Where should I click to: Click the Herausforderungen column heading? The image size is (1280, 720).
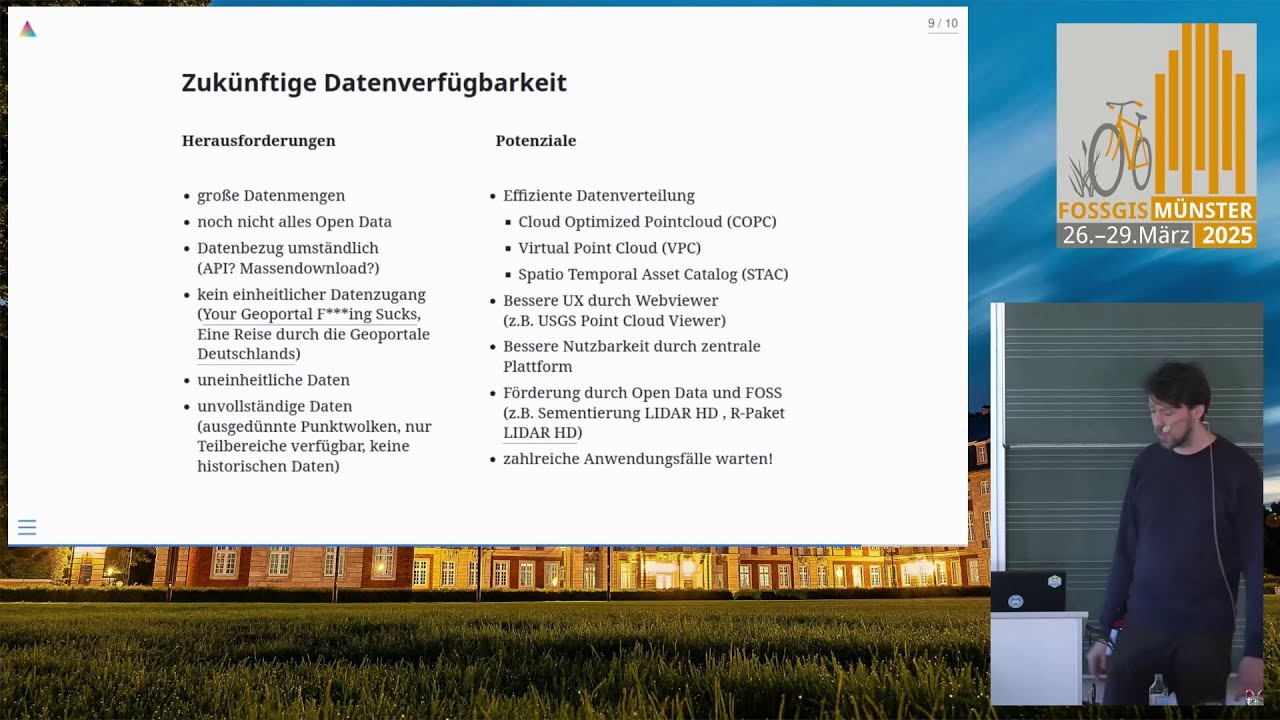point(258,141)
